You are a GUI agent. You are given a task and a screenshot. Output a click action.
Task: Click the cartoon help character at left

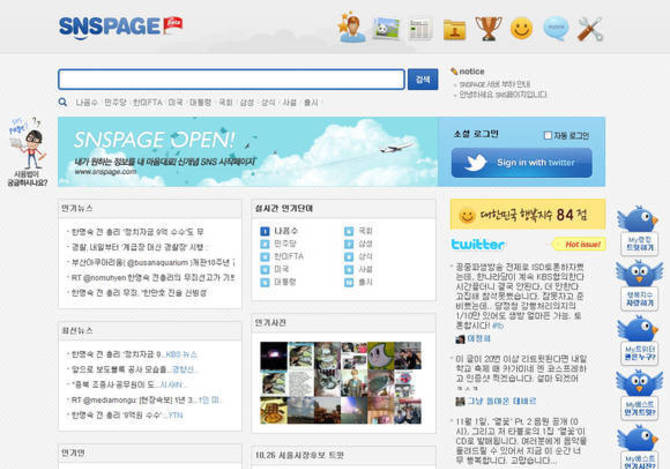point(27,152)
